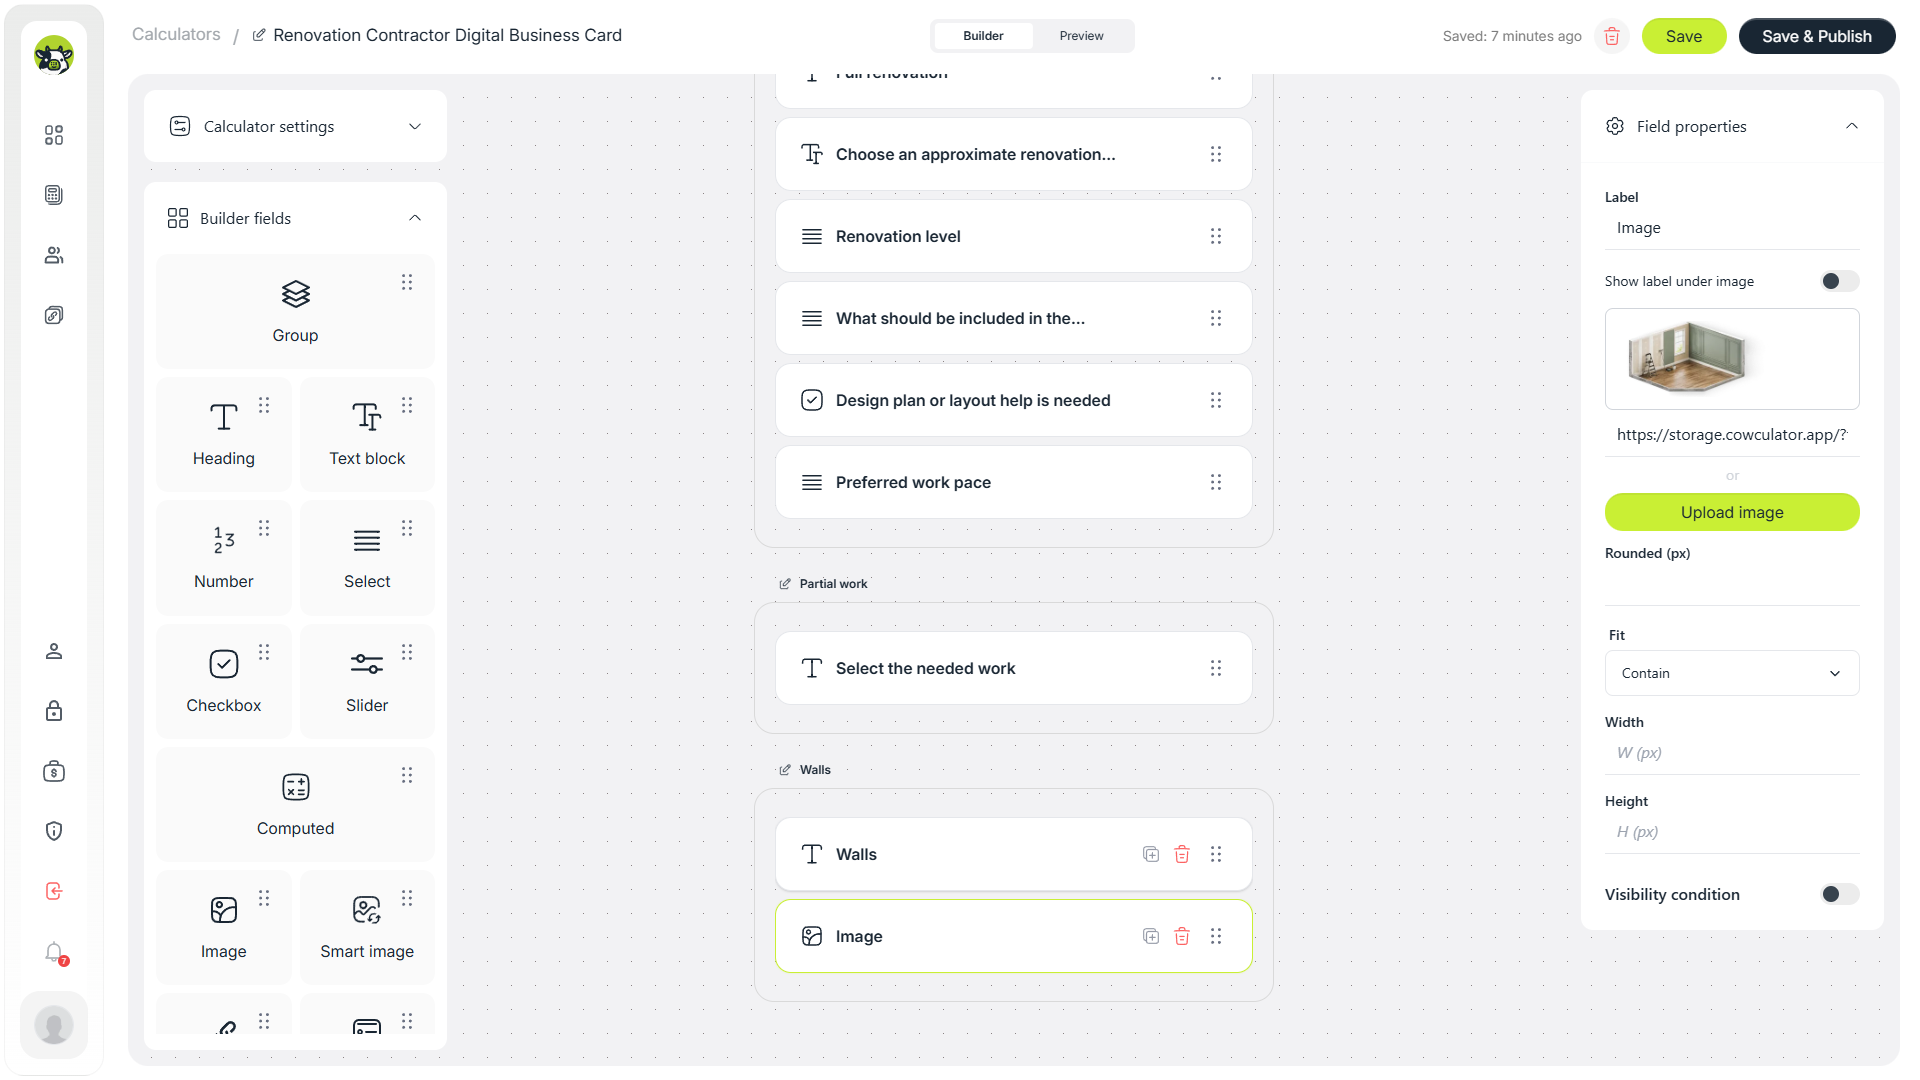Open notifications bell in sidebar
The width and height of the screenshot is (1920, 1080).
tap(54, 952)
